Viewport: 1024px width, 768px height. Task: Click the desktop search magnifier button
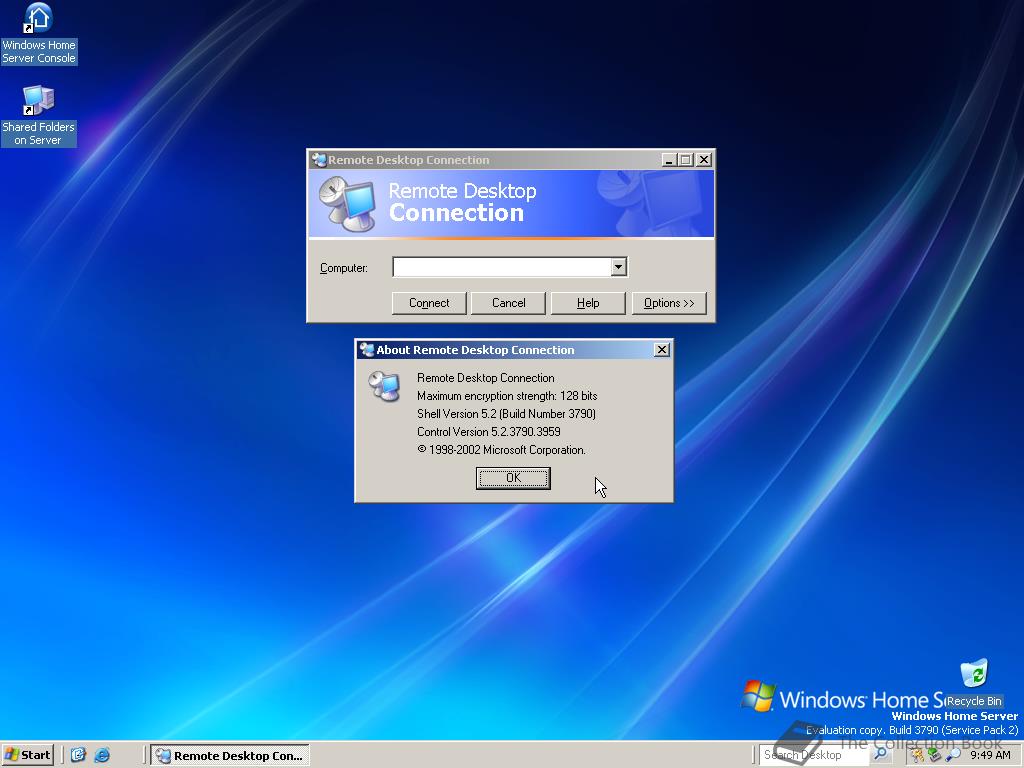pos(880,754)
